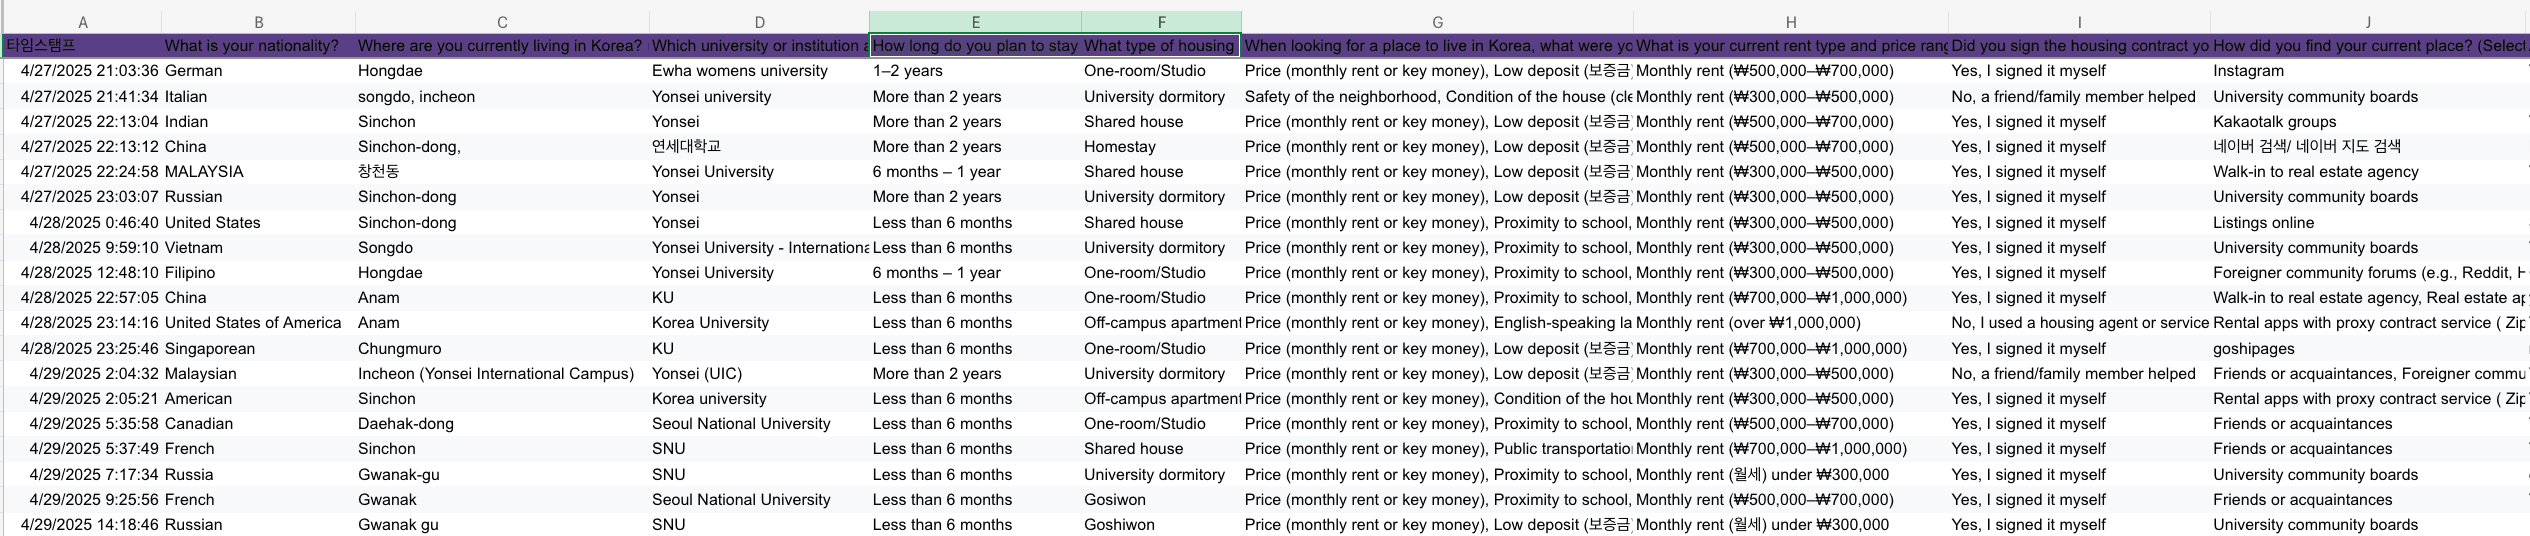Image resolution: width=2530 pixels, height=536 pixels.
Task: Click the '1–2 years' stay duration cell
Action: (x=908, y=71)
